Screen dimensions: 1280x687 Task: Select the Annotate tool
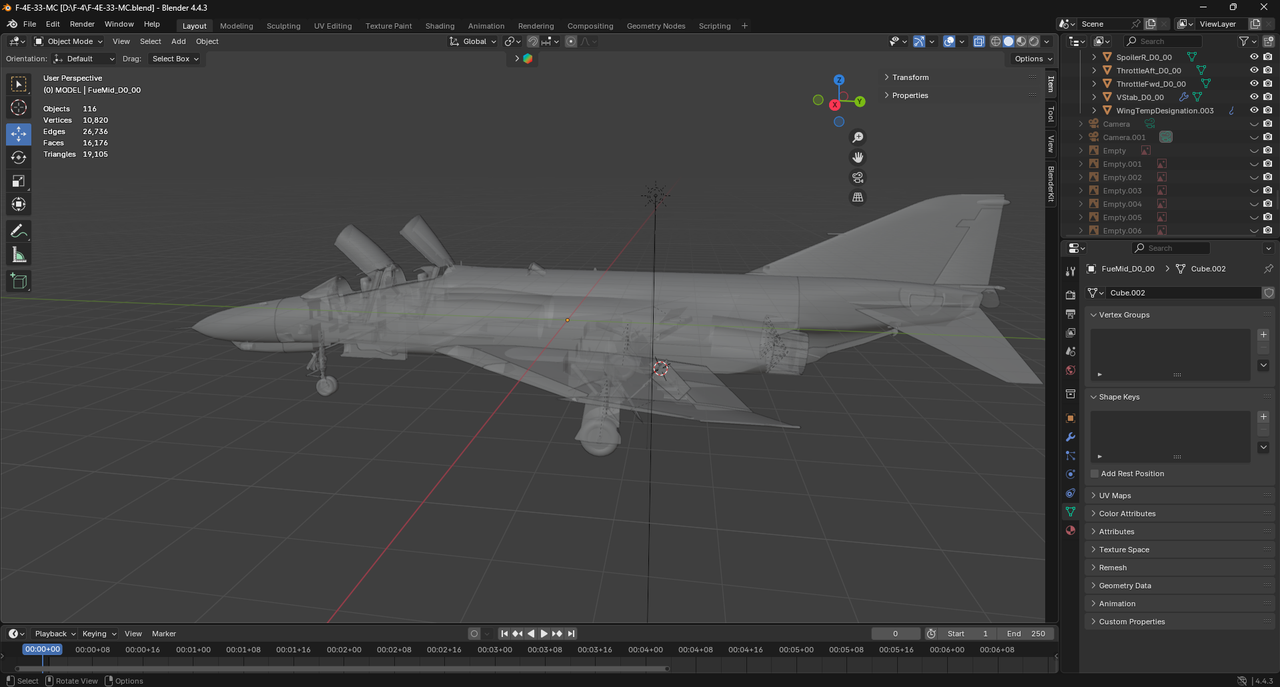point(19,231)
